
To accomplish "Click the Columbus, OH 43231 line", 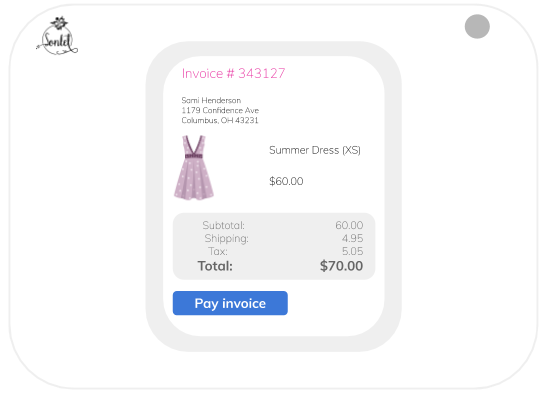I will (220, 120).
